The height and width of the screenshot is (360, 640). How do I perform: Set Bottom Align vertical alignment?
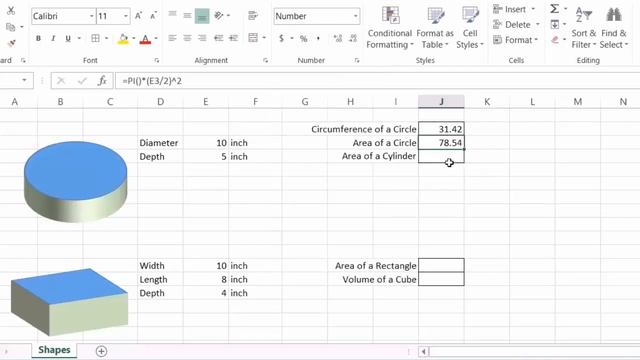(x=202, y=16)
